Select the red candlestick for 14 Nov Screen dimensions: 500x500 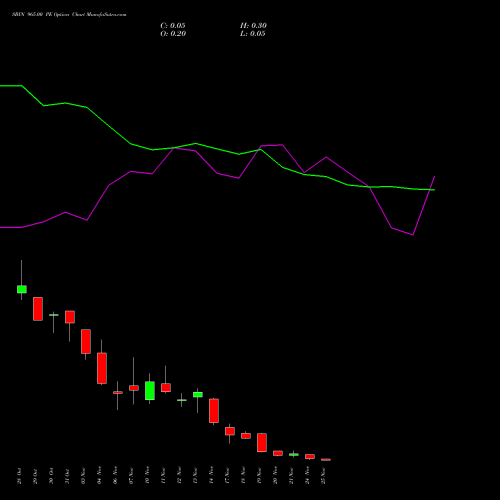point(214,411)
